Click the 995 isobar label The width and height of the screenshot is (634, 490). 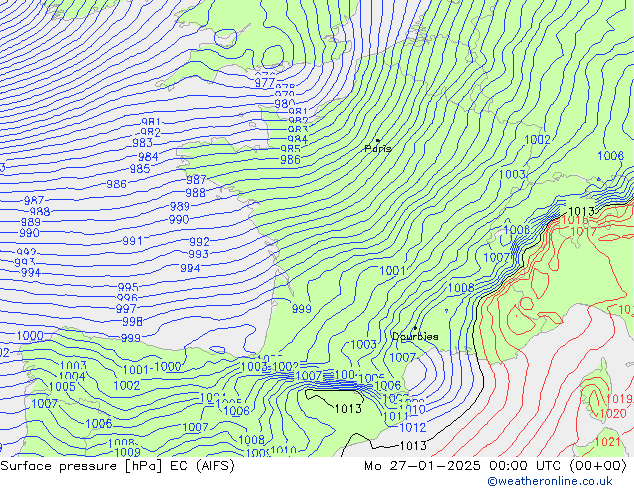tap(128, 287)
